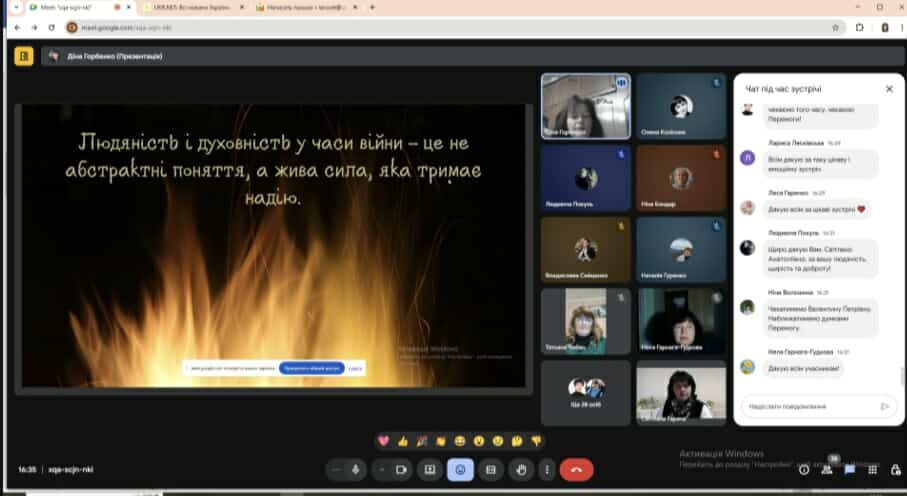Toggle the emoji reactions bar
Image resolution: width=907 pixels, height=496 pixels.
point(460,469)
